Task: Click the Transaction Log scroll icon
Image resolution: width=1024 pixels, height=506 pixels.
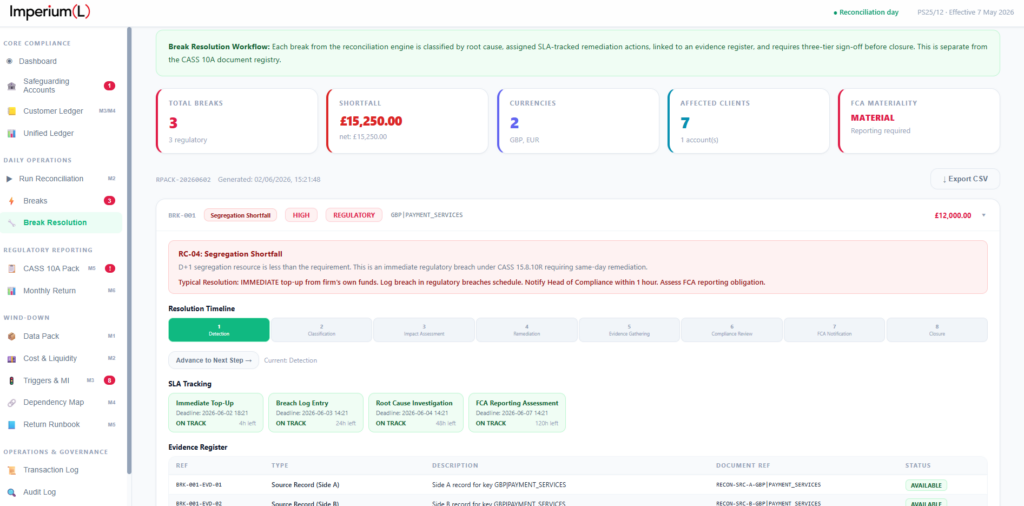Action: 11,470
